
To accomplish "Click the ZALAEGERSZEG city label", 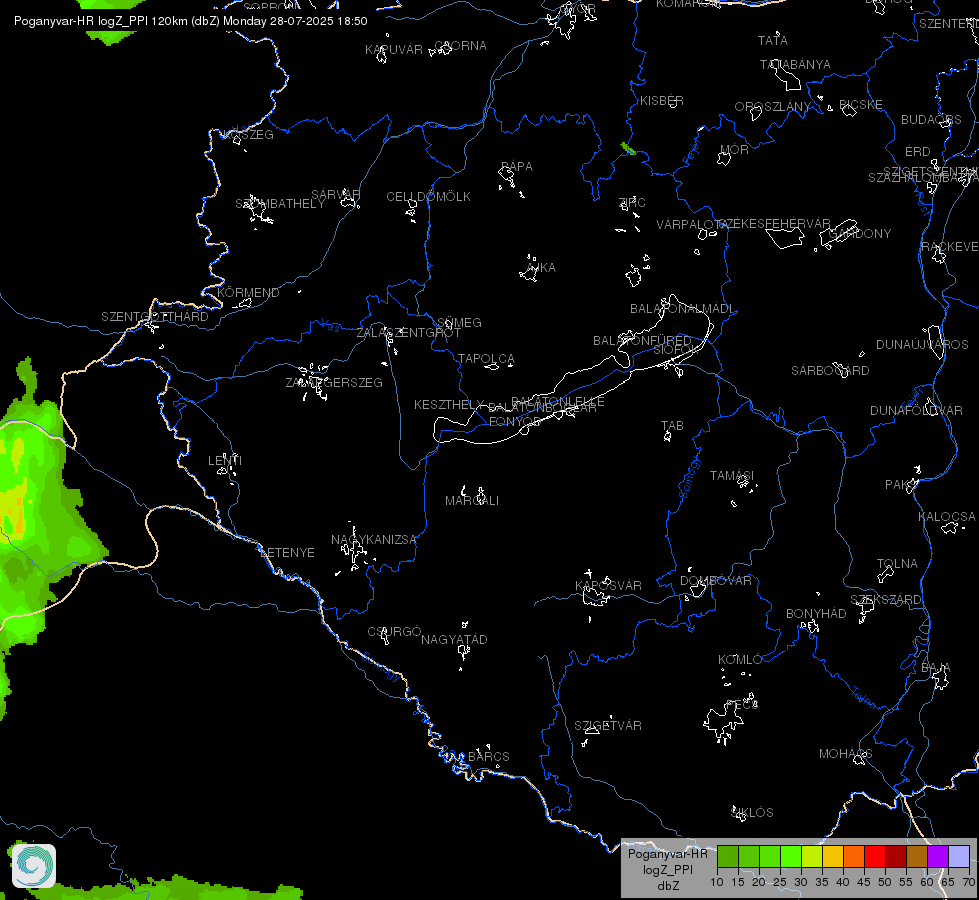I will pos(334,382).
